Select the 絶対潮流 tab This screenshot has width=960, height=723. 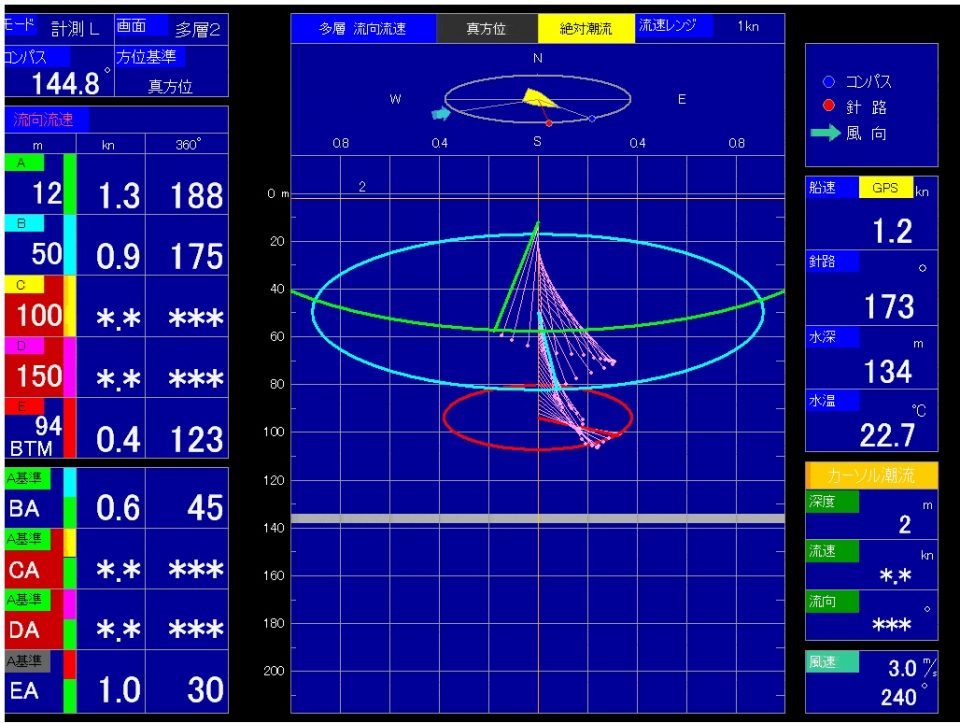(x=586, y=28)
